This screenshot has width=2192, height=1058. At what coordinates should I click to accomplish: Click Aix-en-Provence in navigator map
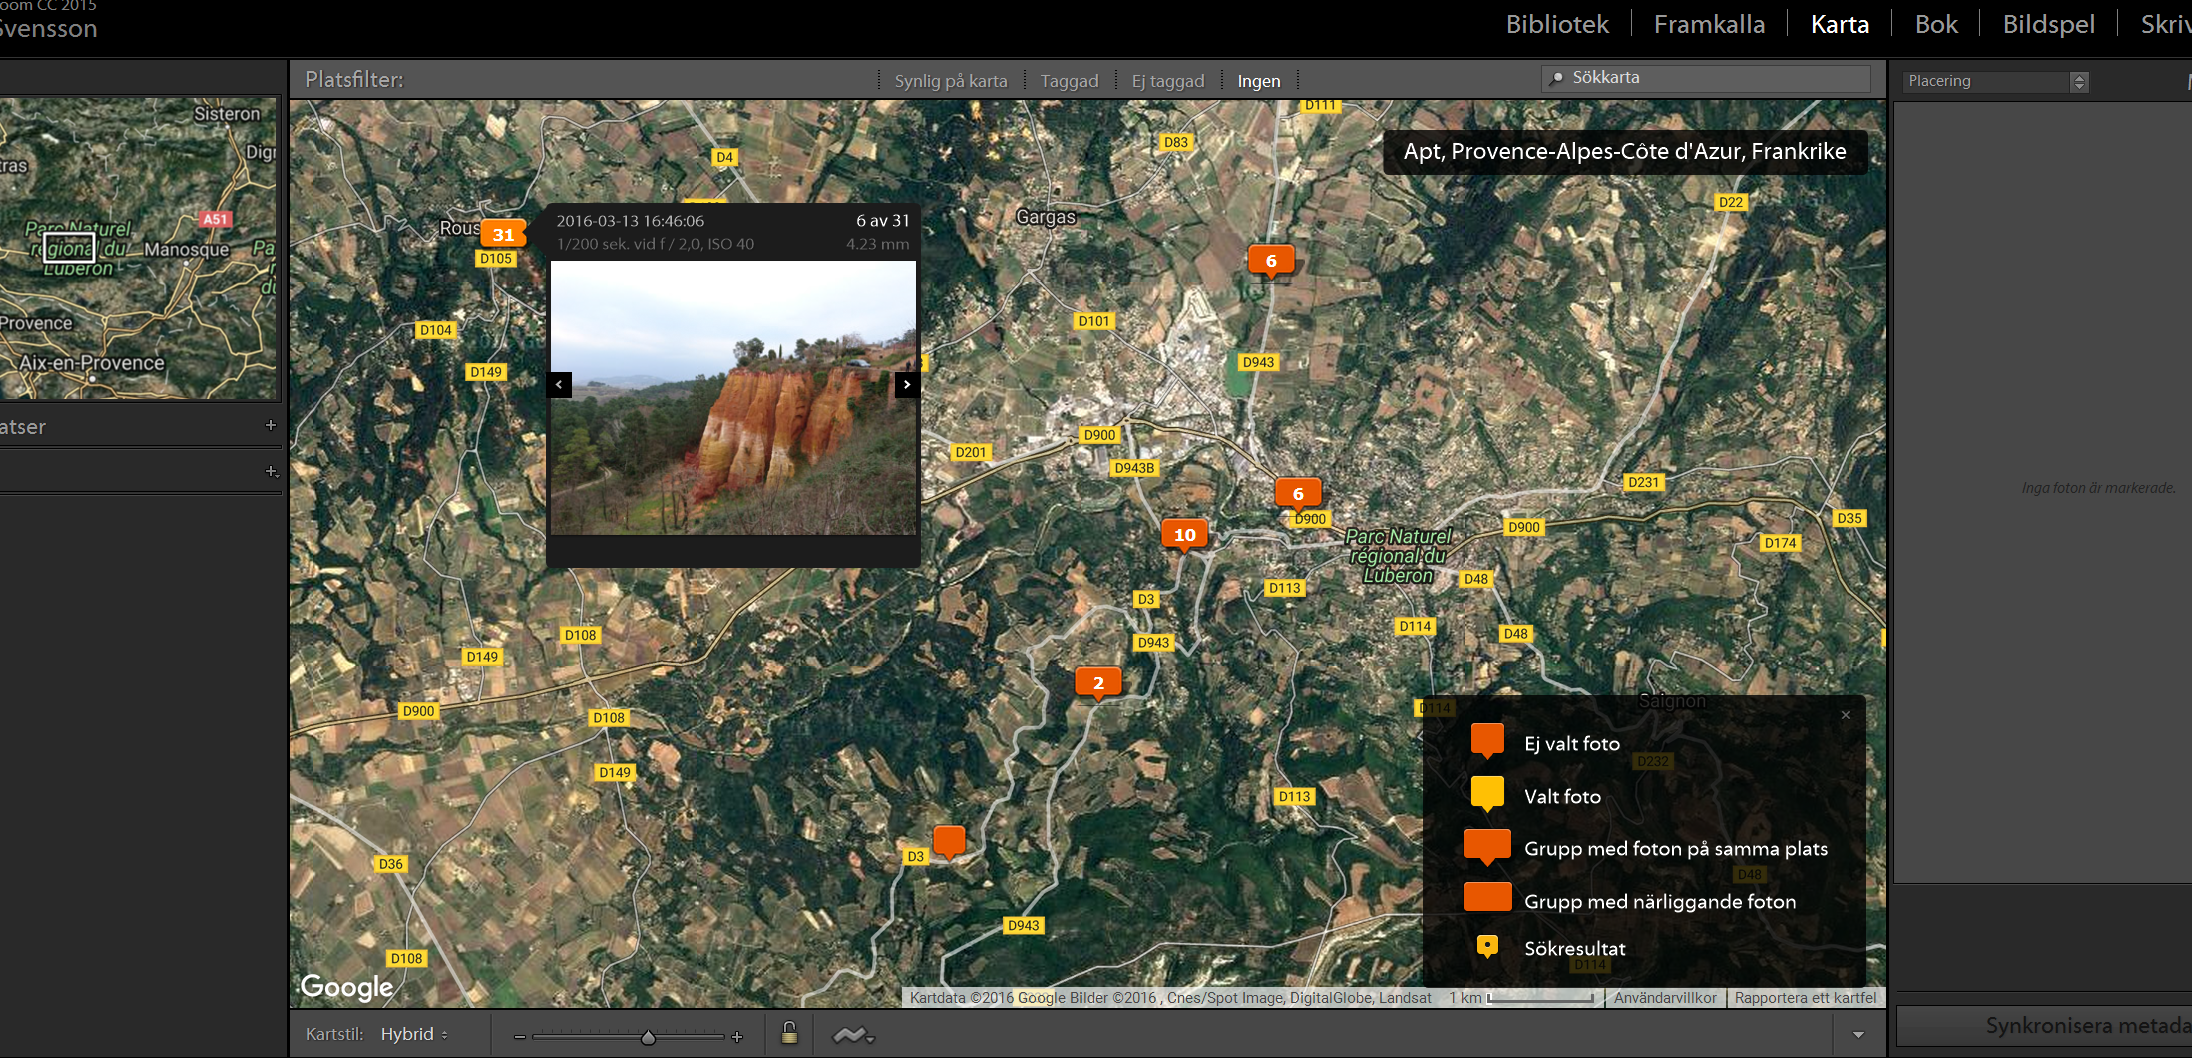coord(92,363)
